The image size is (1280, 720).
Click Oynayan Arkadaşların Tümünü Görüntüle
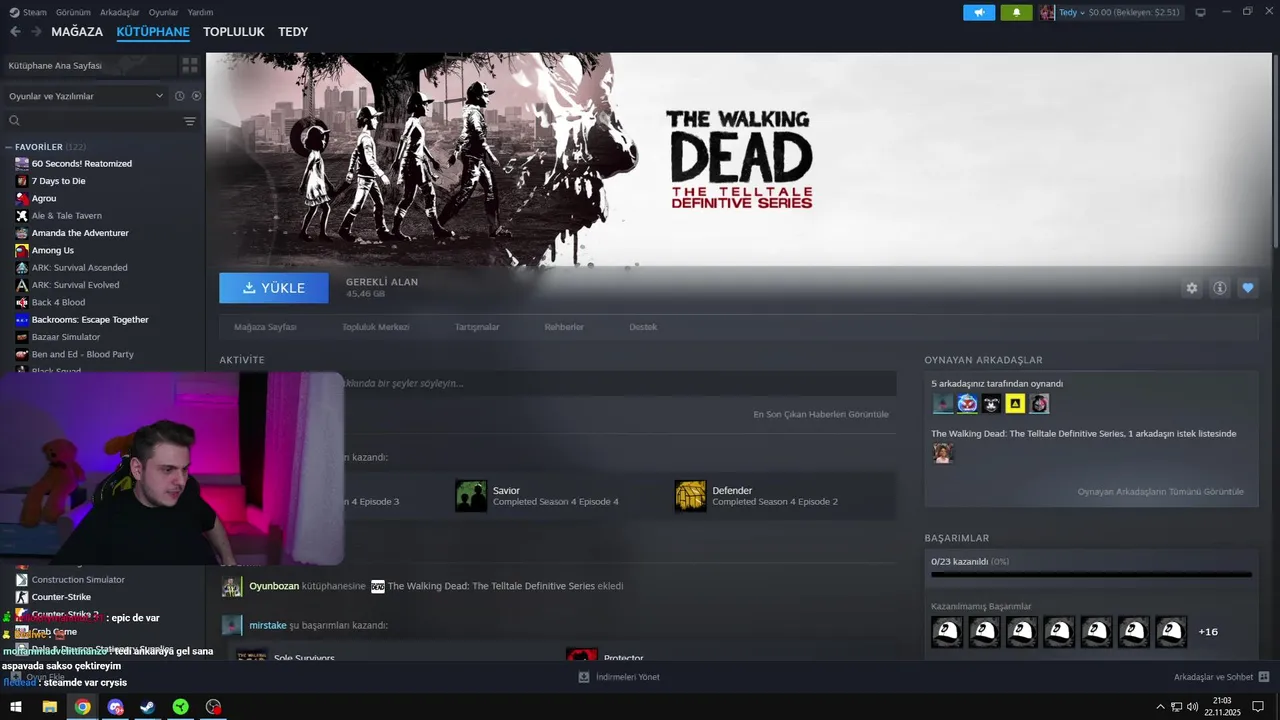click(x=1161, y=492)
